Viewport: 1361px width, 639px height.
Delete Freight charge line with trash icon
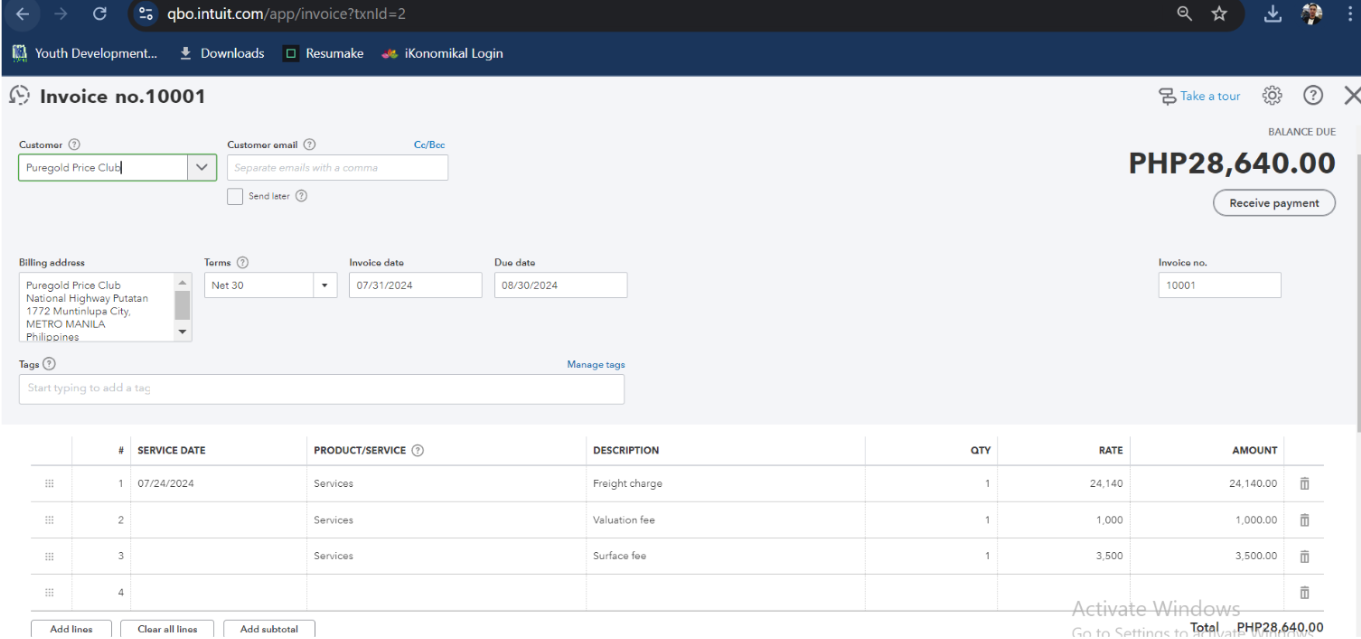pos(1304,484)
